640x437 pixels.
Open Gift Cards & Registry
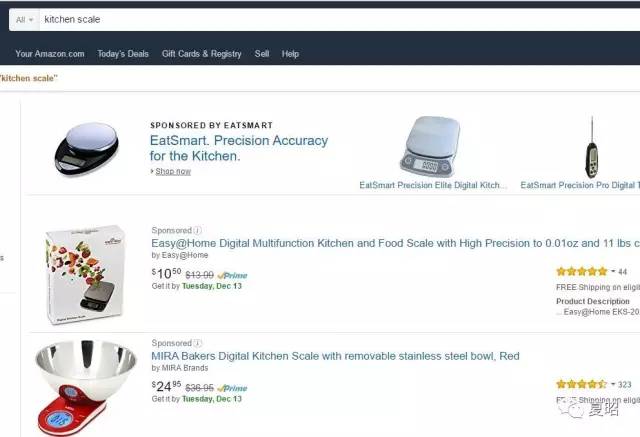click(202, 54)
